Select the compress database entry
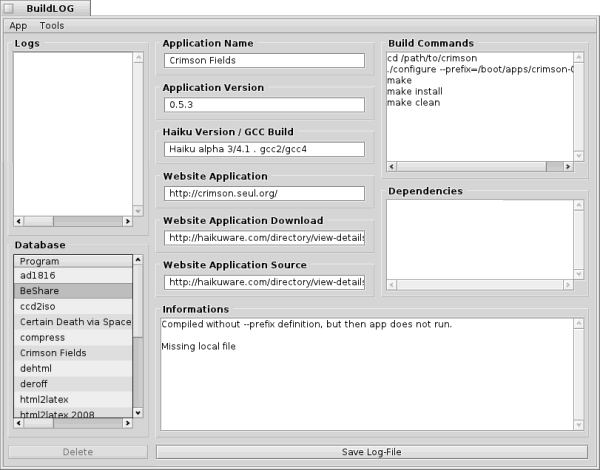This screenshot has width=600, height=470. 73,338
